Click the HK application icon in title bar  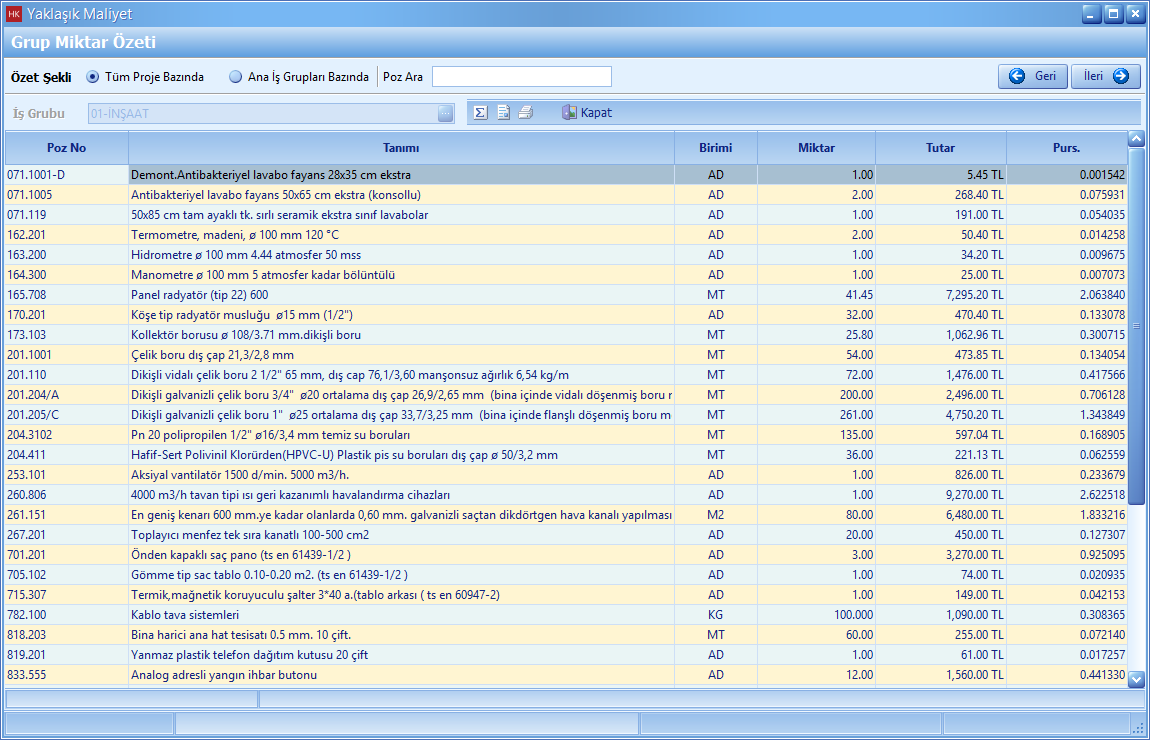pos(14,14)
